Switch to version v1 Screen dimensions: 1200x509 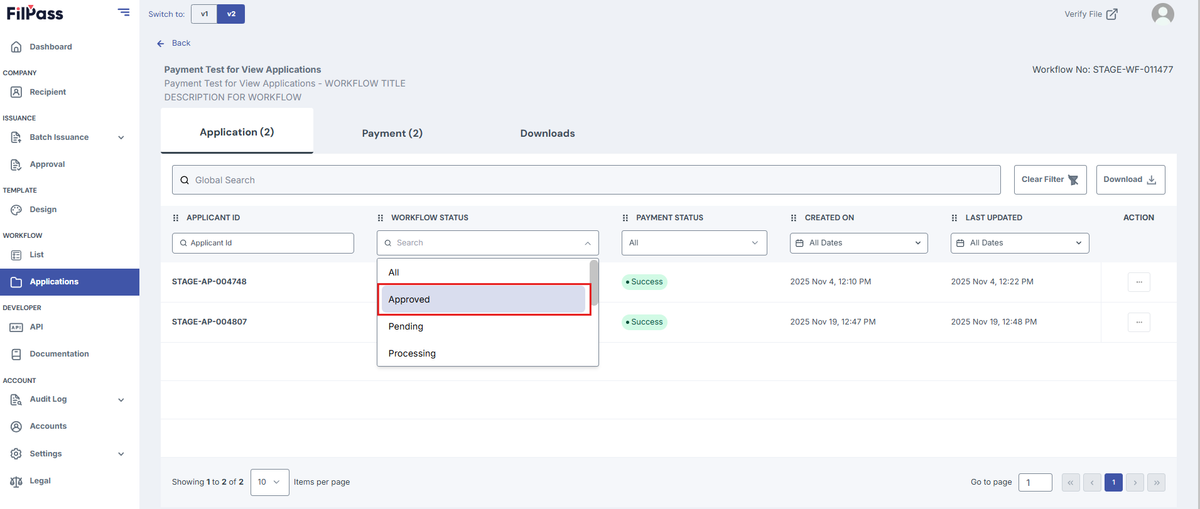tap(204, 14)
